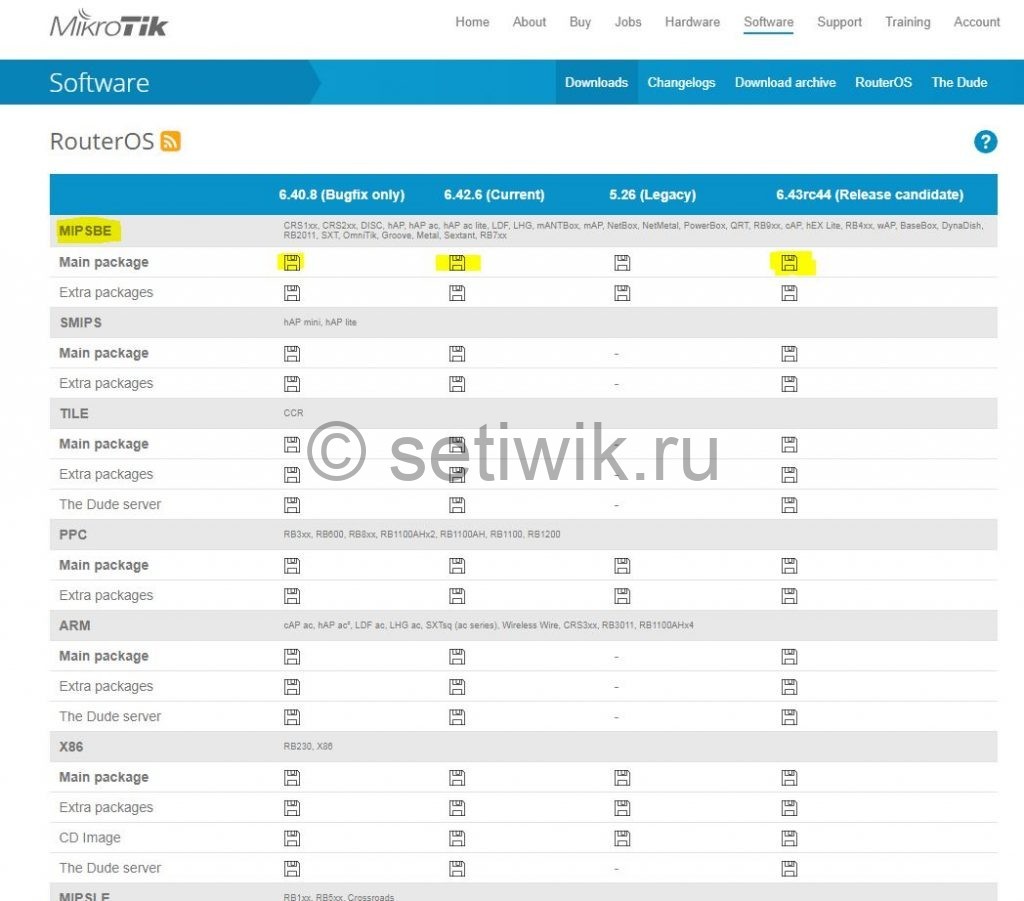The width and height of the screenshot is (1024, 901).
Task: Download X86 Main package 6.43rc44 Release candidate
Action: tap(790, 778)
